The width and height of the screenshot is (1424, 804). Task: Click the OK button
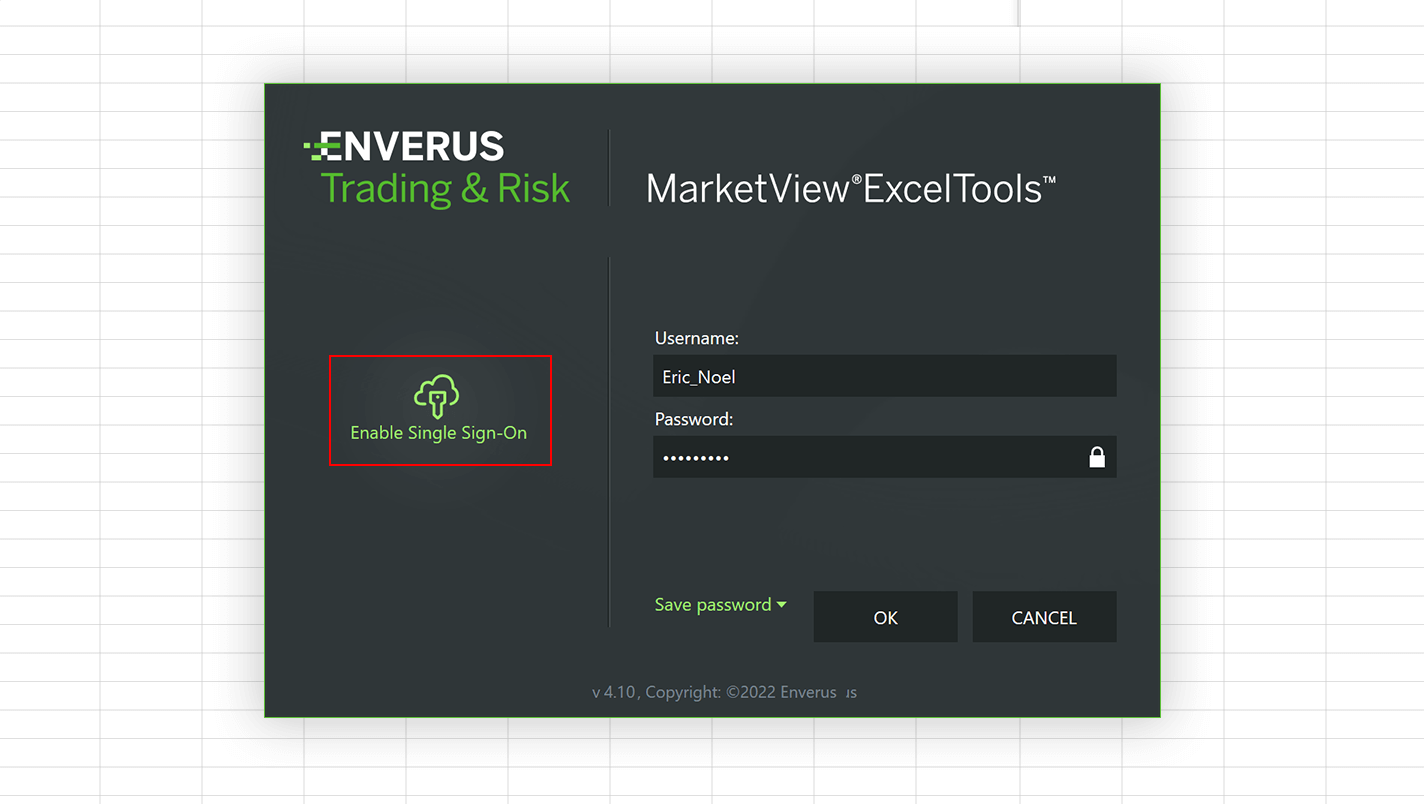tap(885, 617)
